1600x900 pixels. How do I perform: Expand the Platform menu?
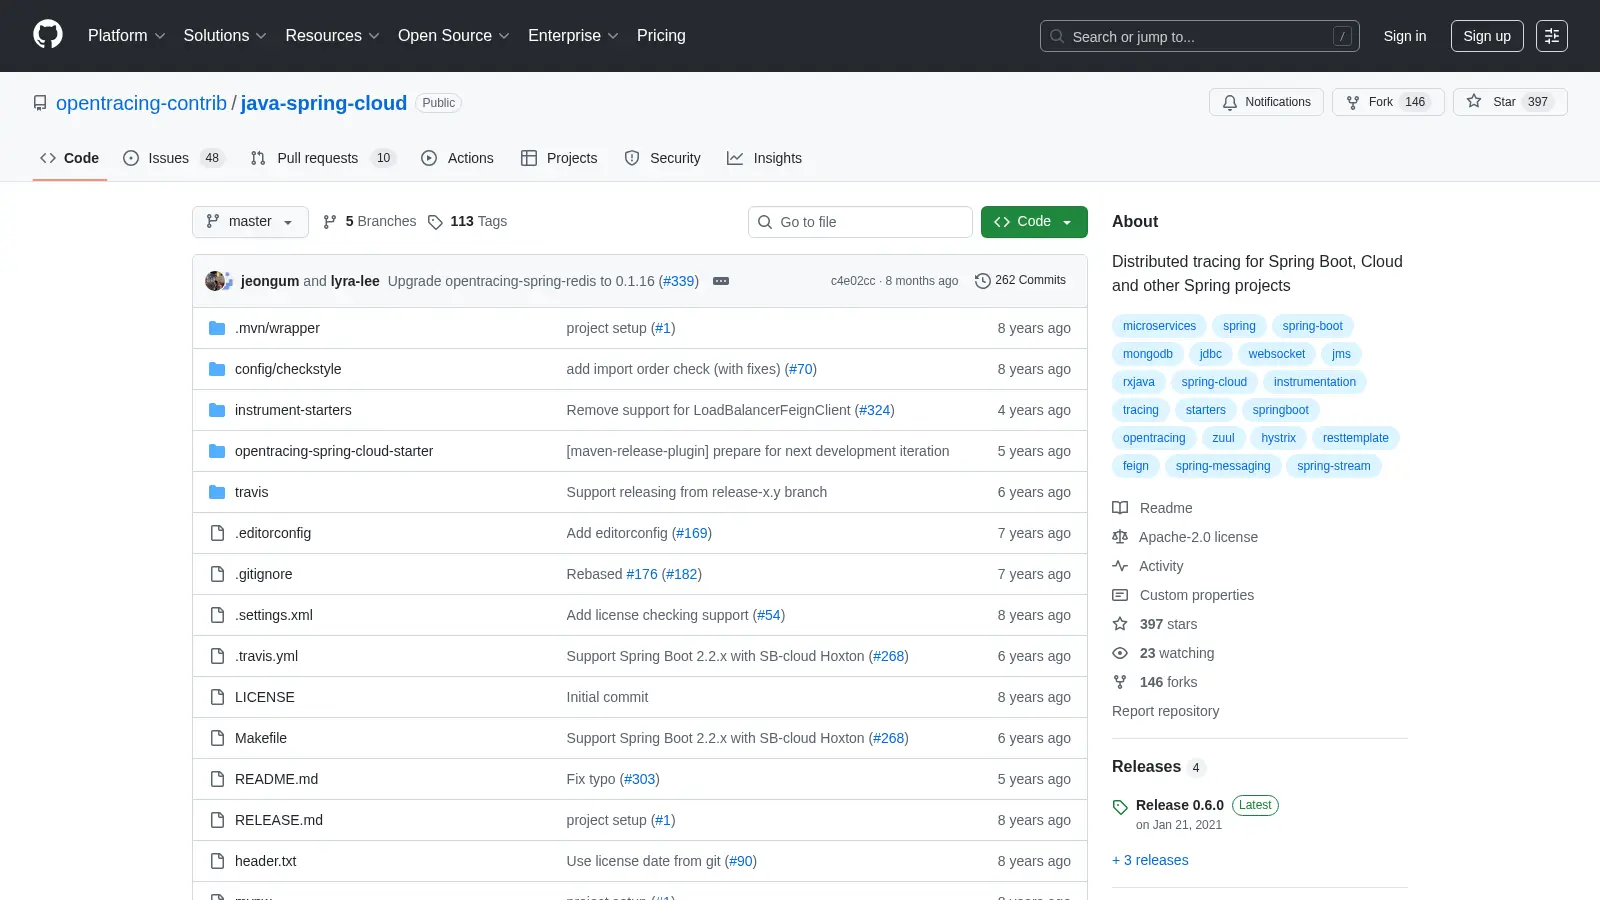[126, 36]
